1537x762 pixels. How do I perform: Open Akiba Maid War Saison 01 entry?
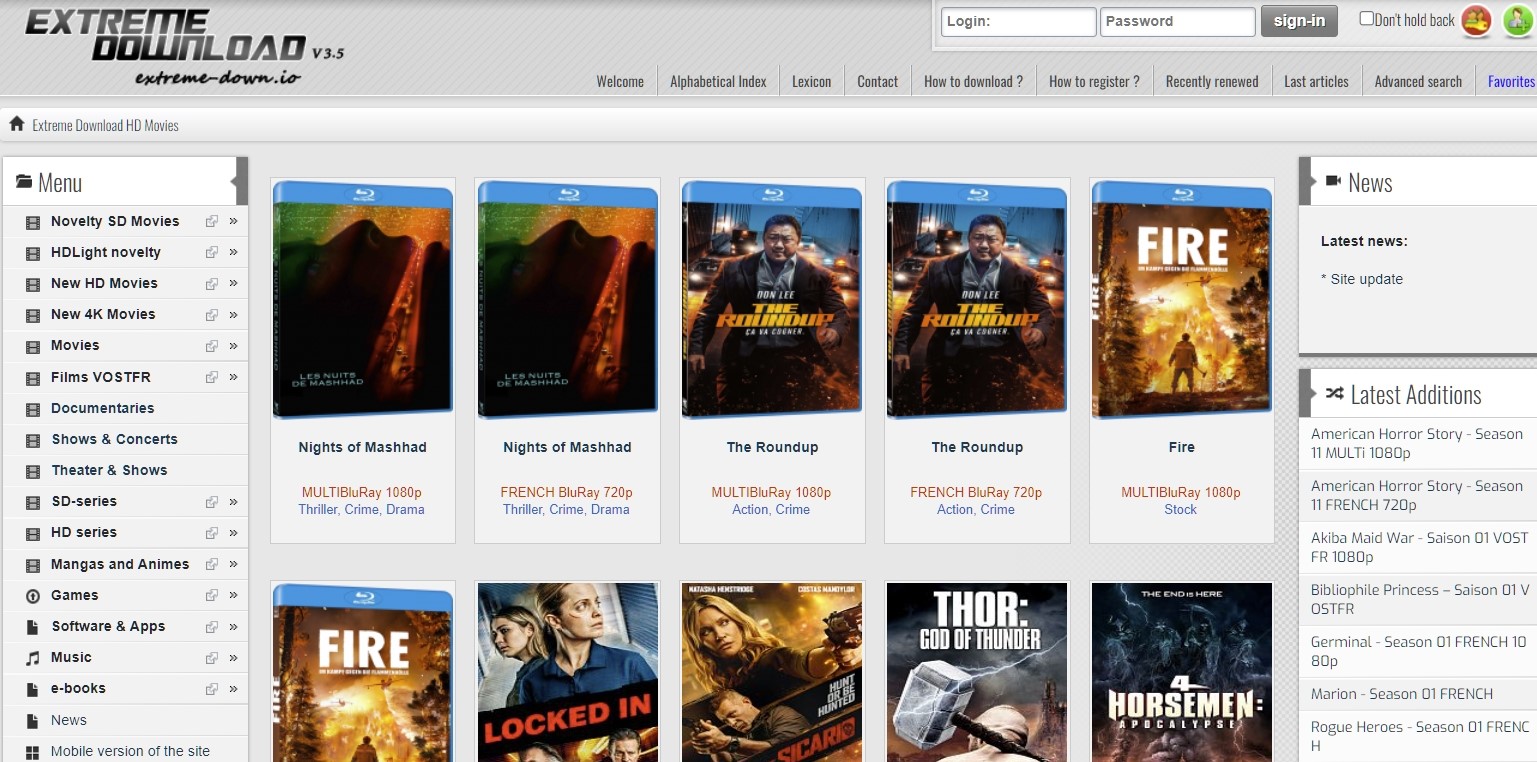1419,547
